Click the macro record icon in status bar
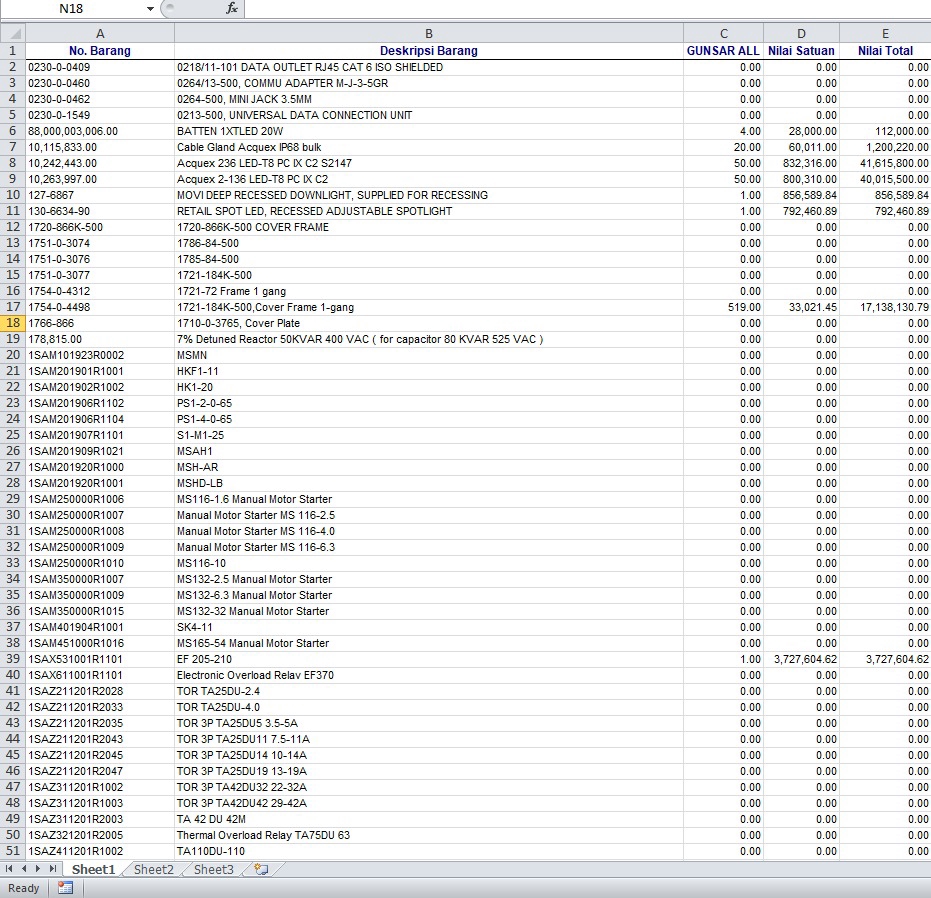Image resolution: width=931 pixels, height=898 pixels. [x=64, y=888]
